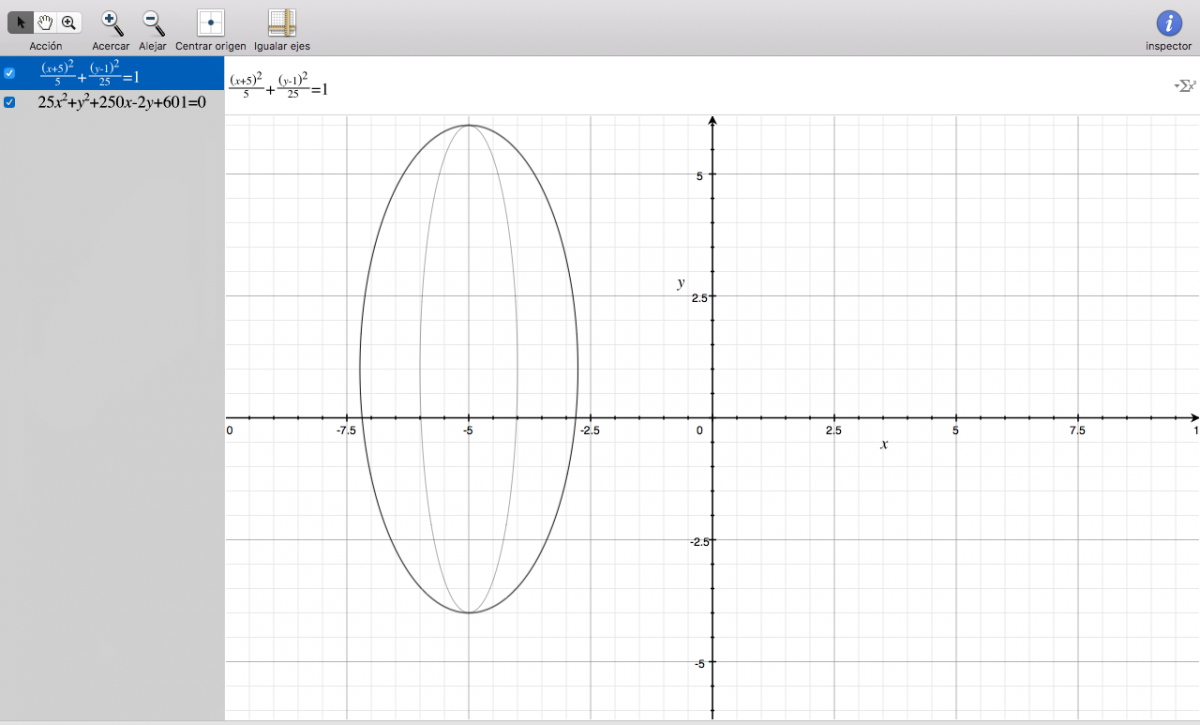This screenshot has height=725, width=1200.
Task: Click the Igualar ejes icon
Action: point(282,22)
